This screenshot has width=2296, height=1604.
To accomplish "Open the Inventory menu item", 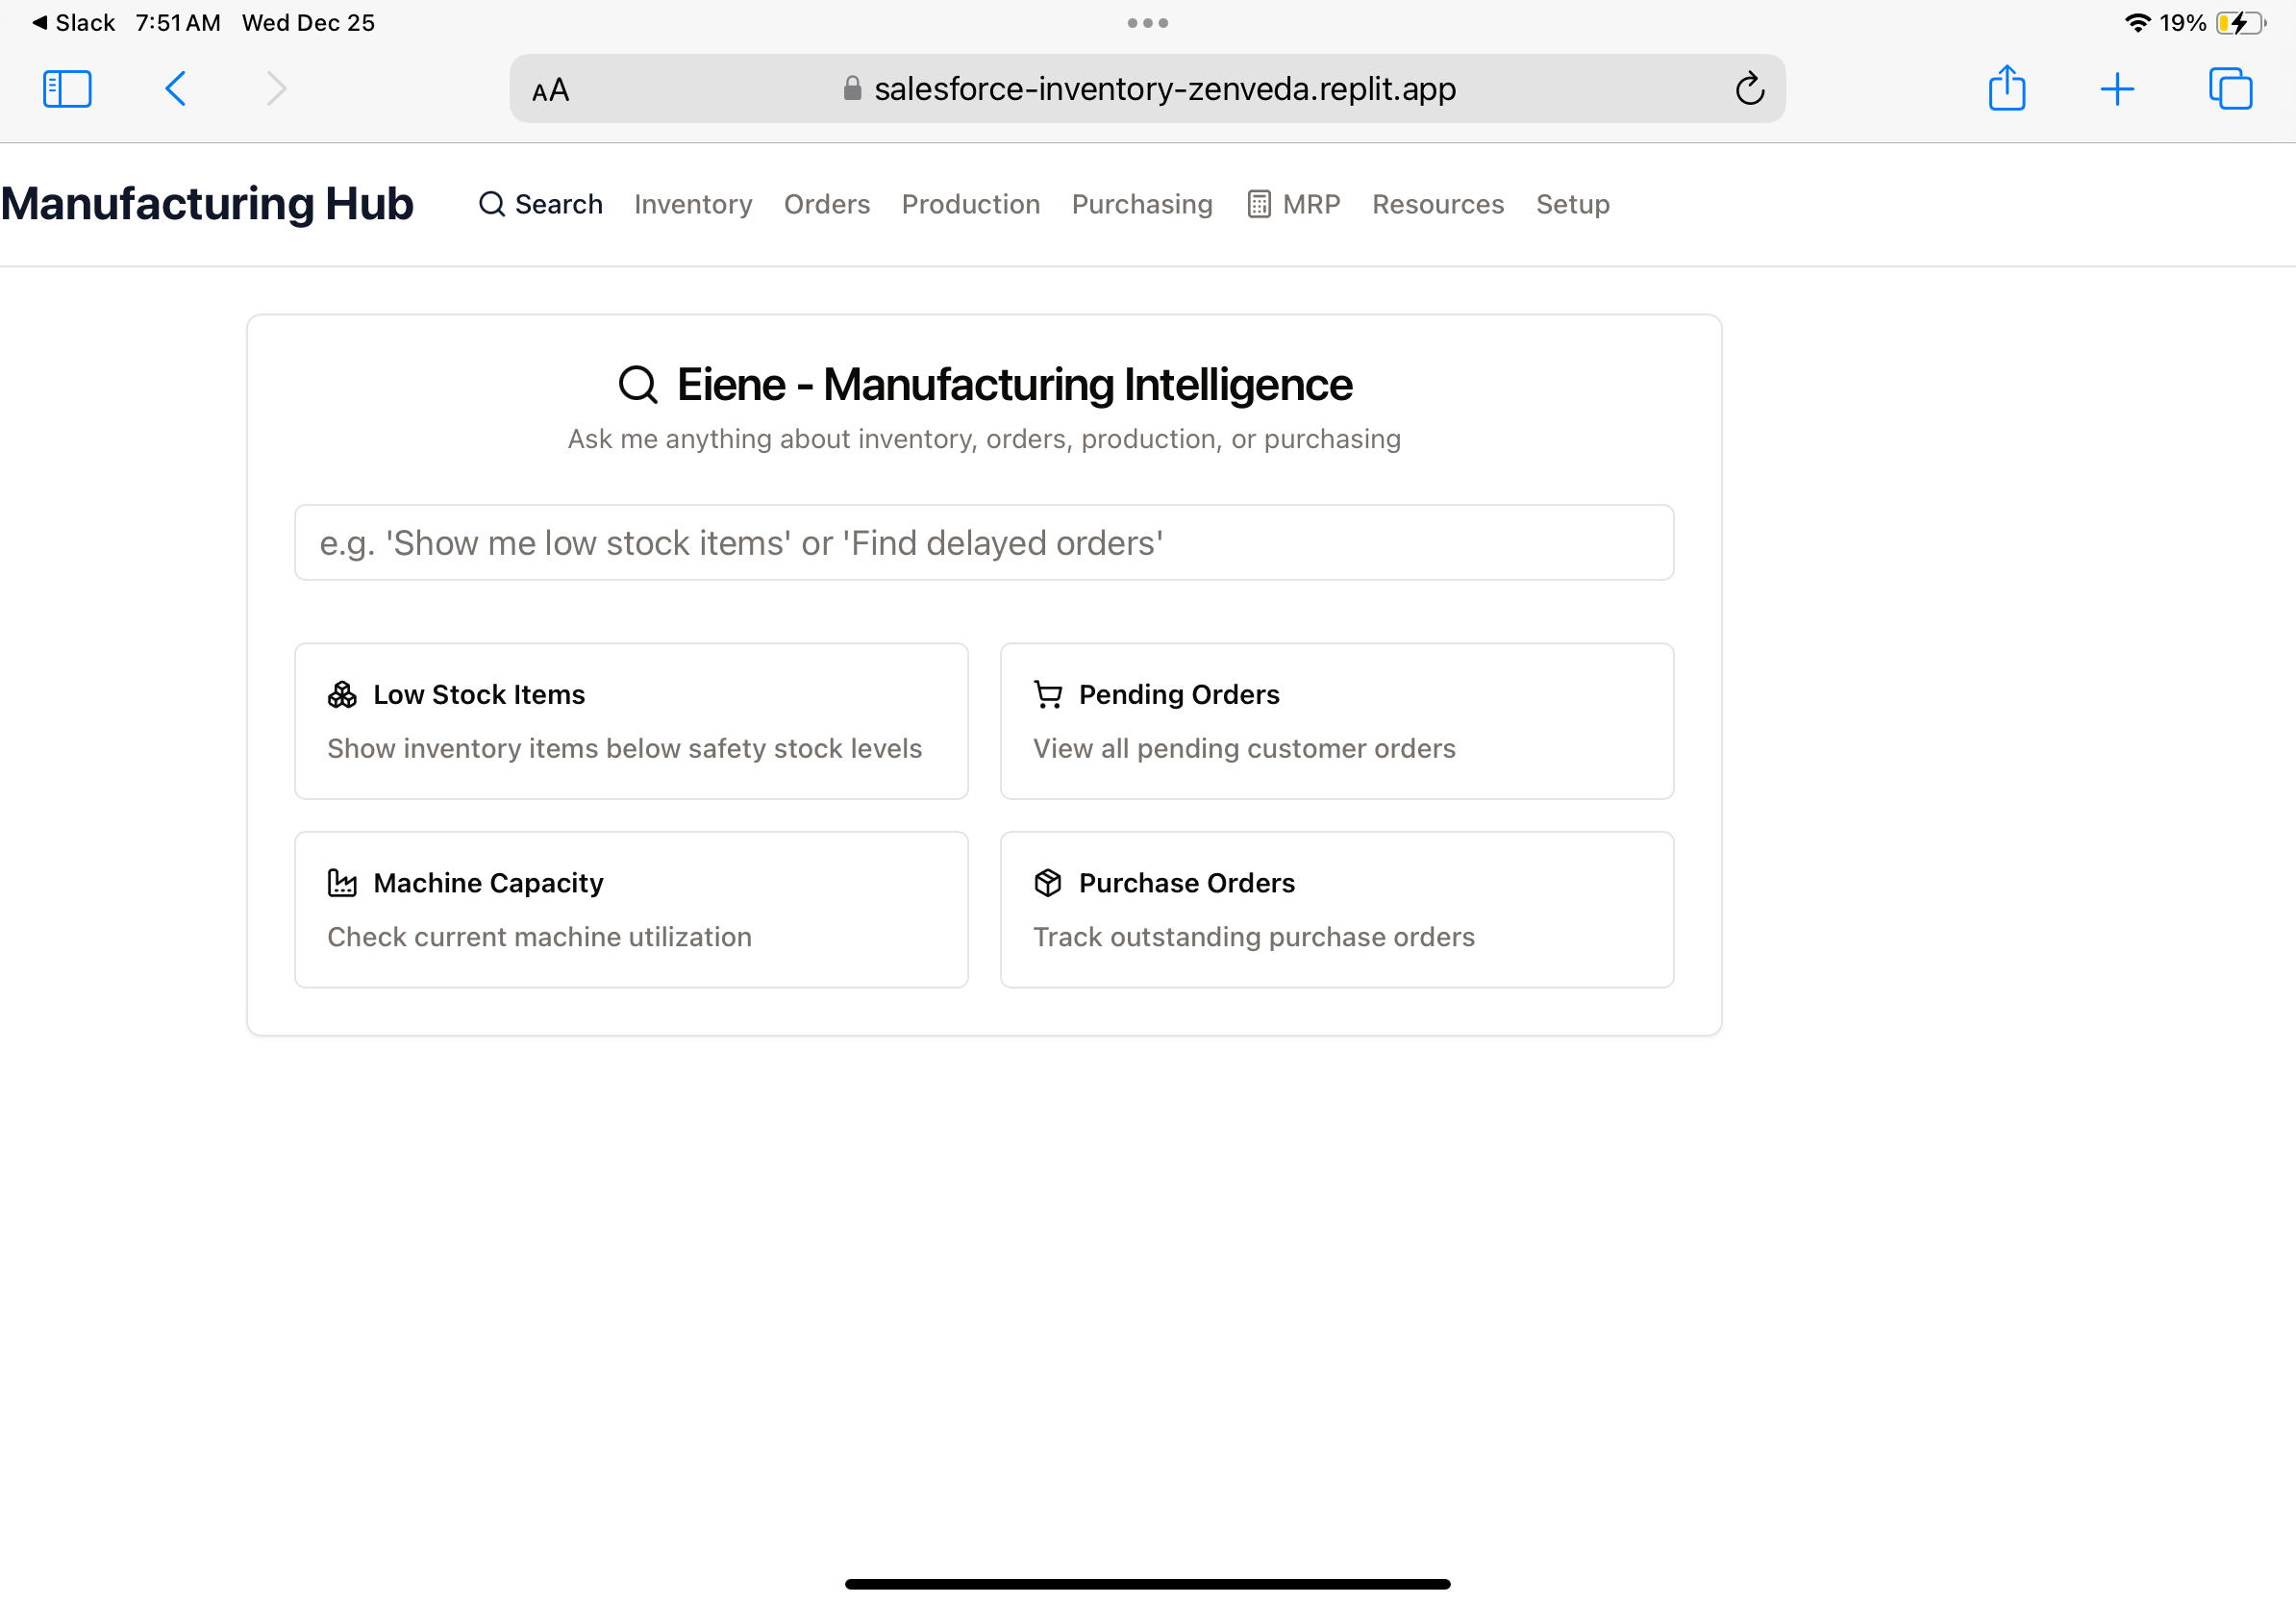I will tap(692, 204).
